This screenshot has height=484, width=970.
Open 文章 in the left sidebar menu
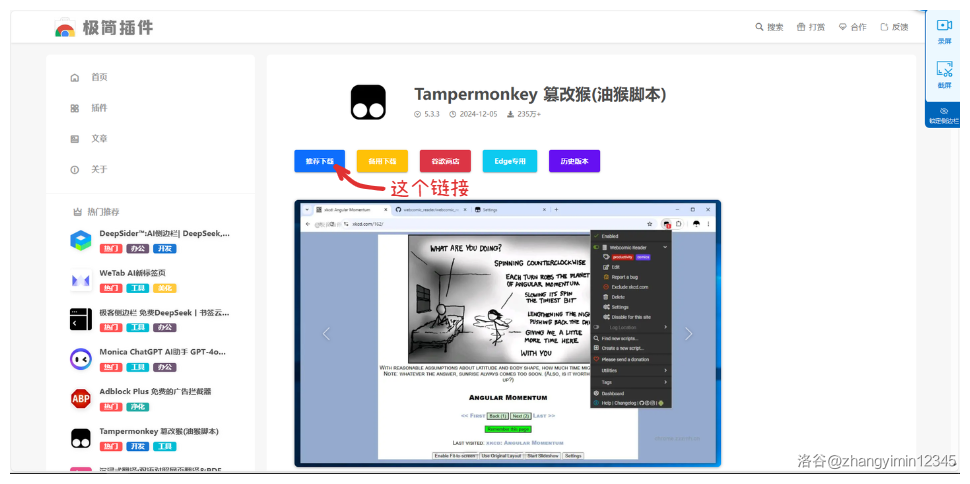[x=98, y=139]
